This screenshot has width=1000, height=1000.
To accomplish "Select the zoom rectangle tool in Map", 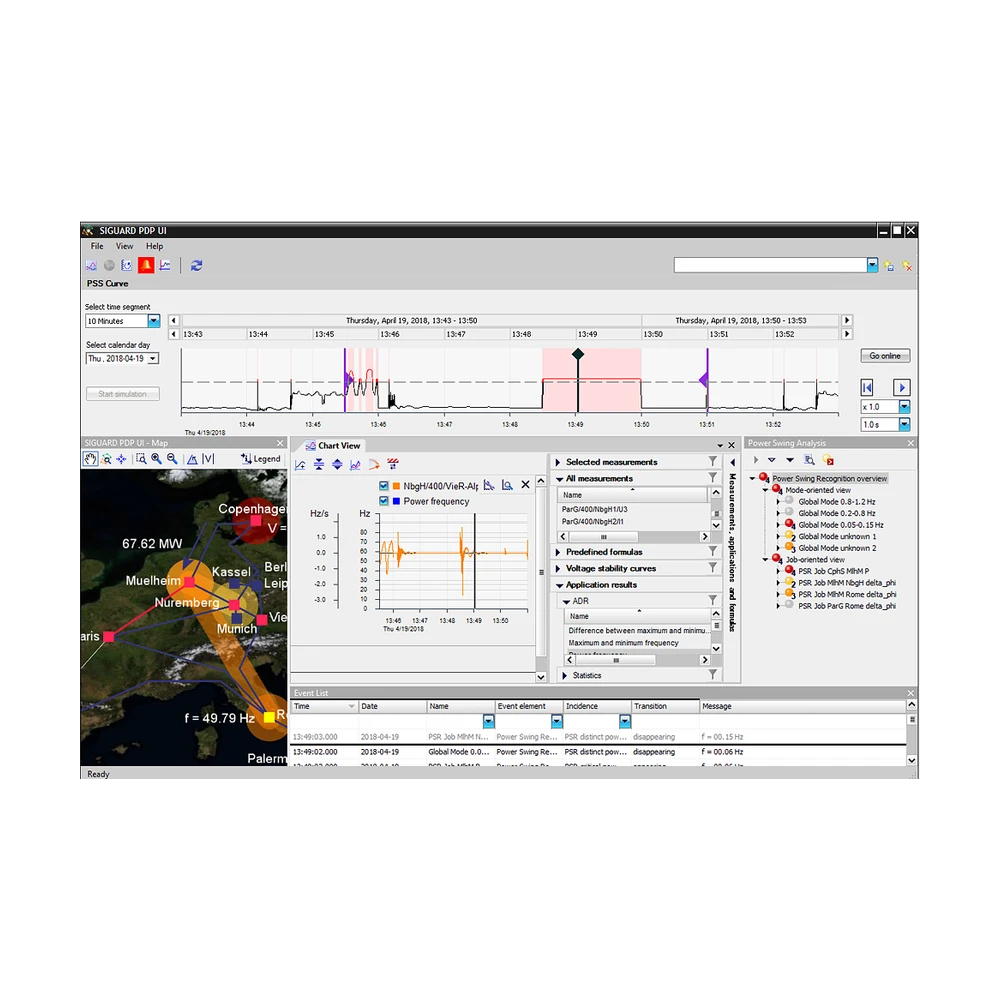I will (141, 459).
